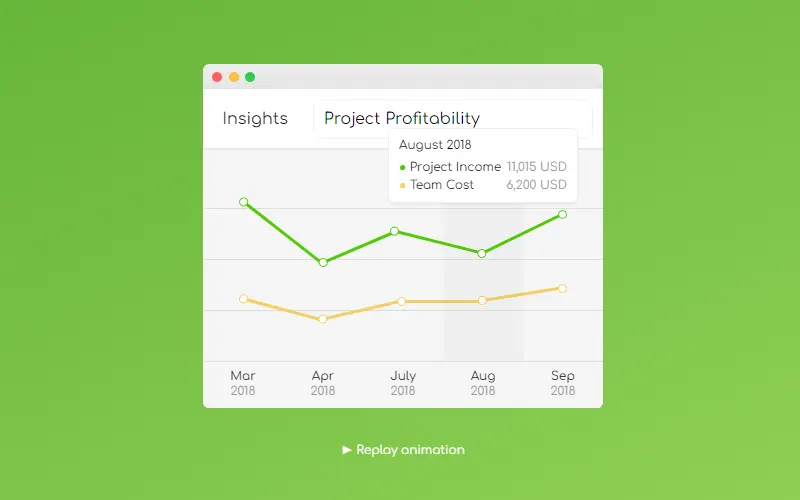Click the Replay animation play triangle
This screenshot has height=500, width=800.
click(x=347, y=449)
